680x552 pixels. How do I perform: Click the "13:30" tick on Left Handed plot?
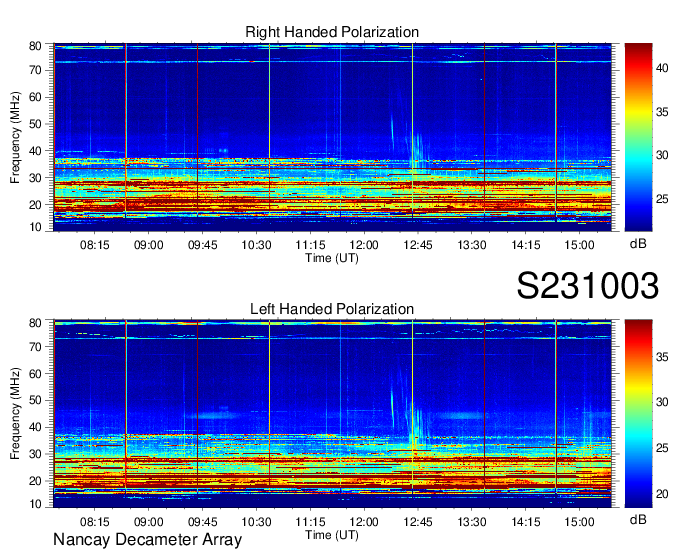pos(472,522)
